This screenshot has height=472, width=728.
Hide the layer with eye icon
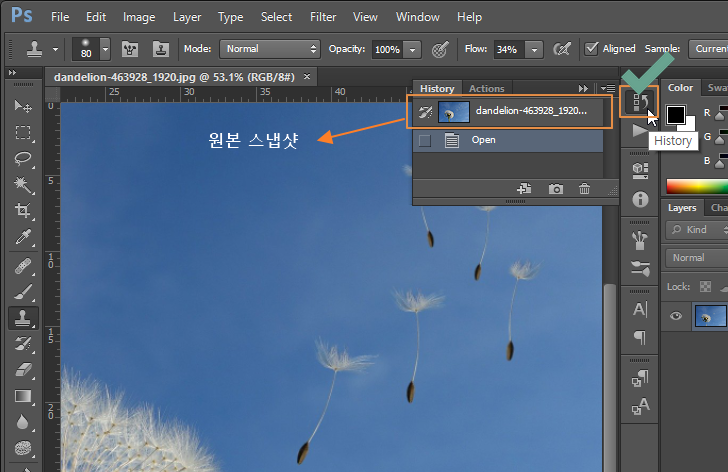[676, 316]
